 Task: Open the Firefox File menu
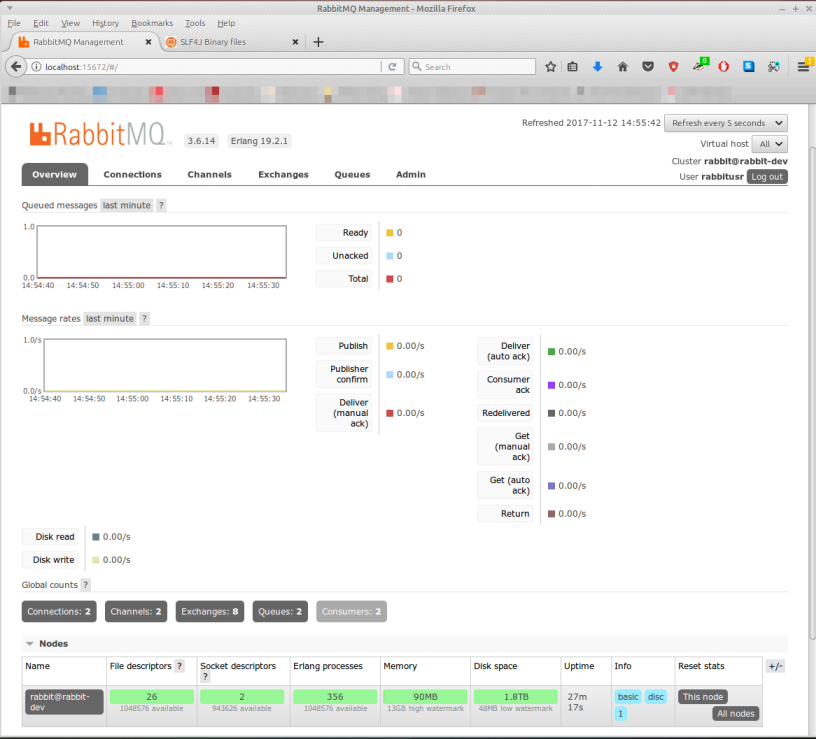[14, 22]
